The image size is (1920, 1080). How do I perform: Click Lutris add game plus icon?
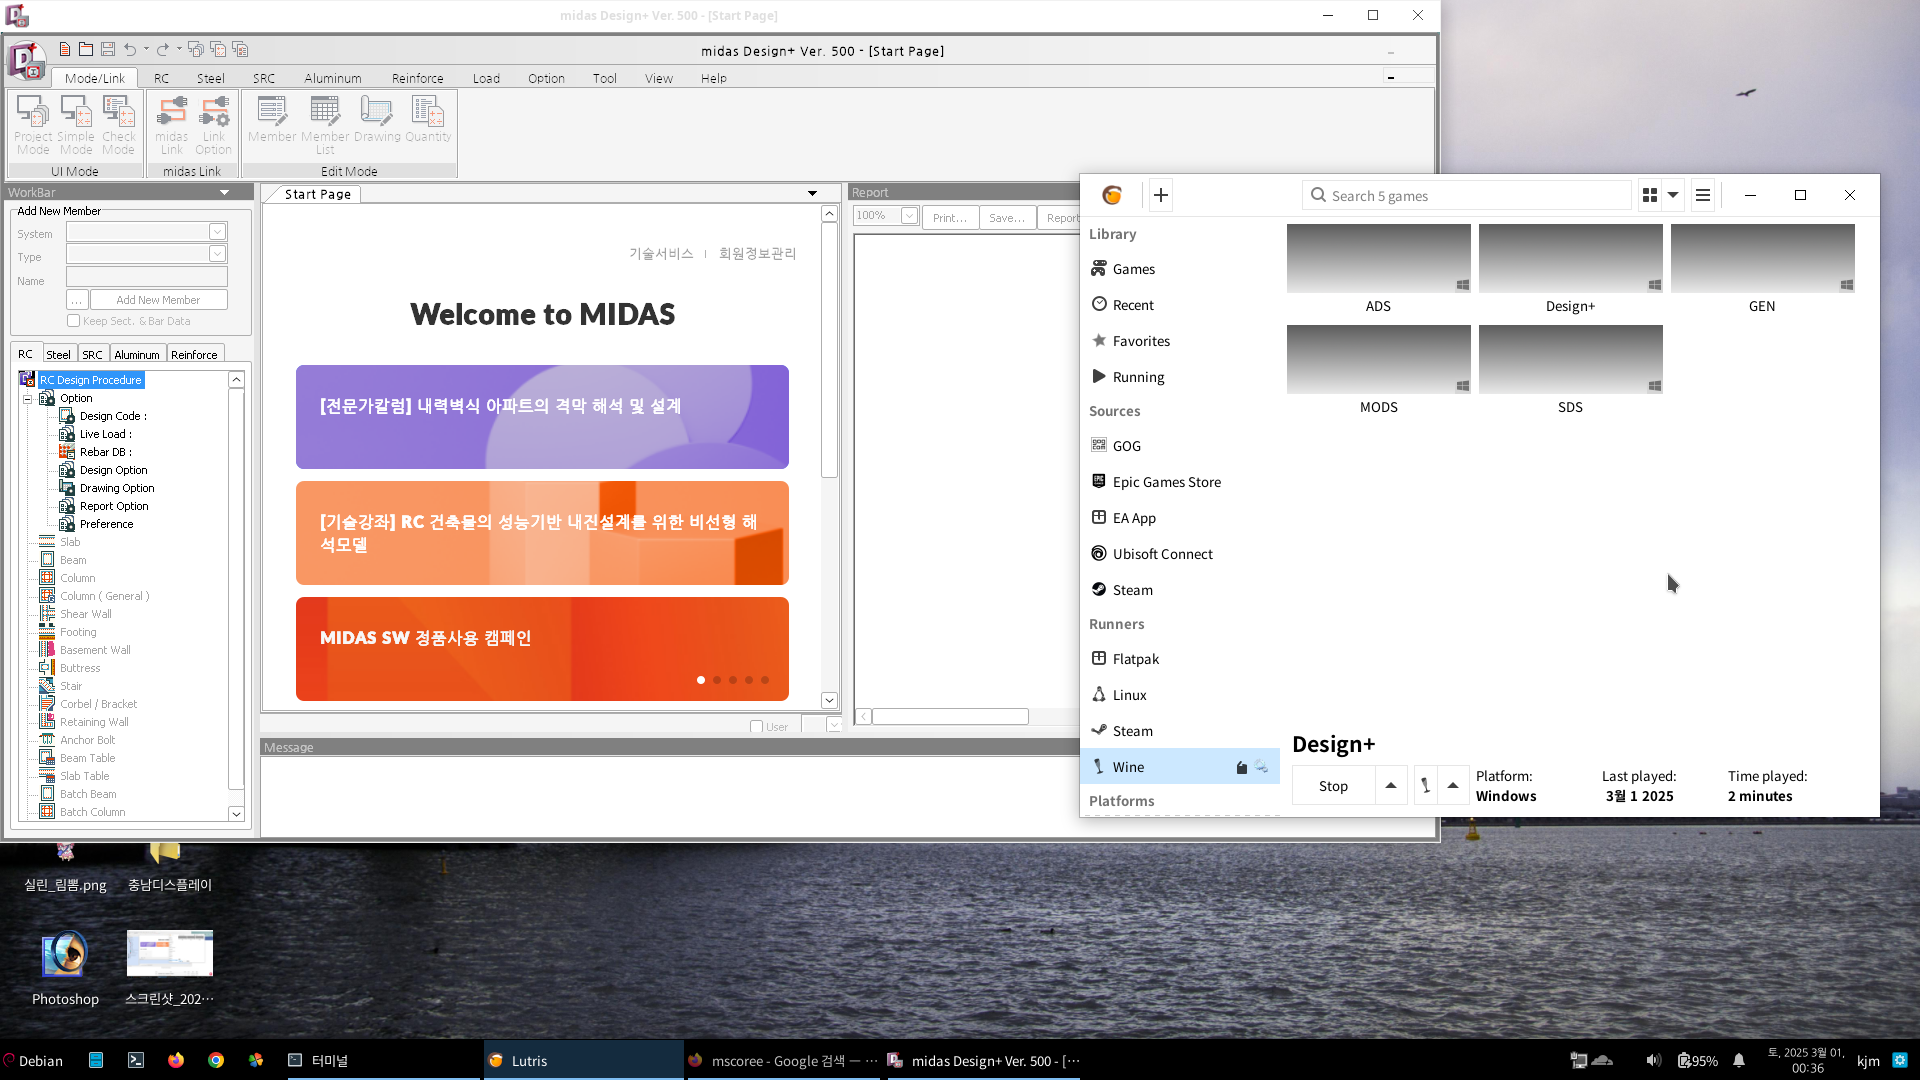tap(1160, 196)
